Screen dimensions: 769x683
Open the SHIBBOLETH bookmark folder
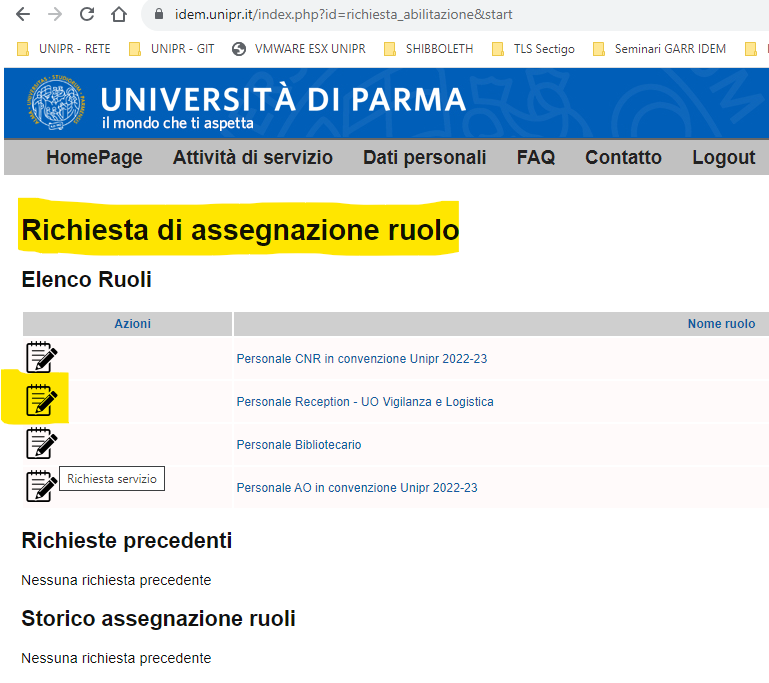pyautogui.click(x=428, y=48)
